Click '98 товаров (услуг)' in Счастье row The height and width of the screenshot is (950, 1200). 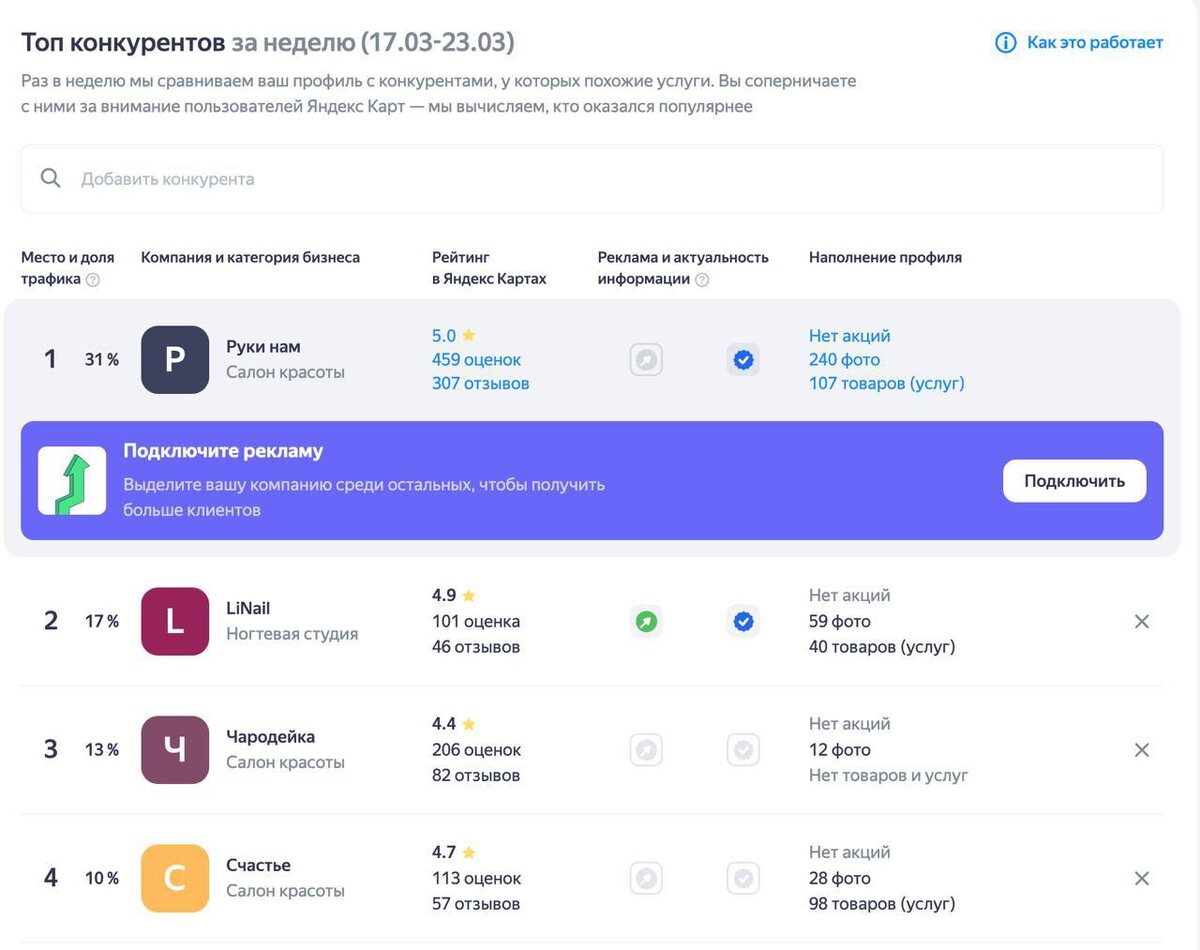882,904
